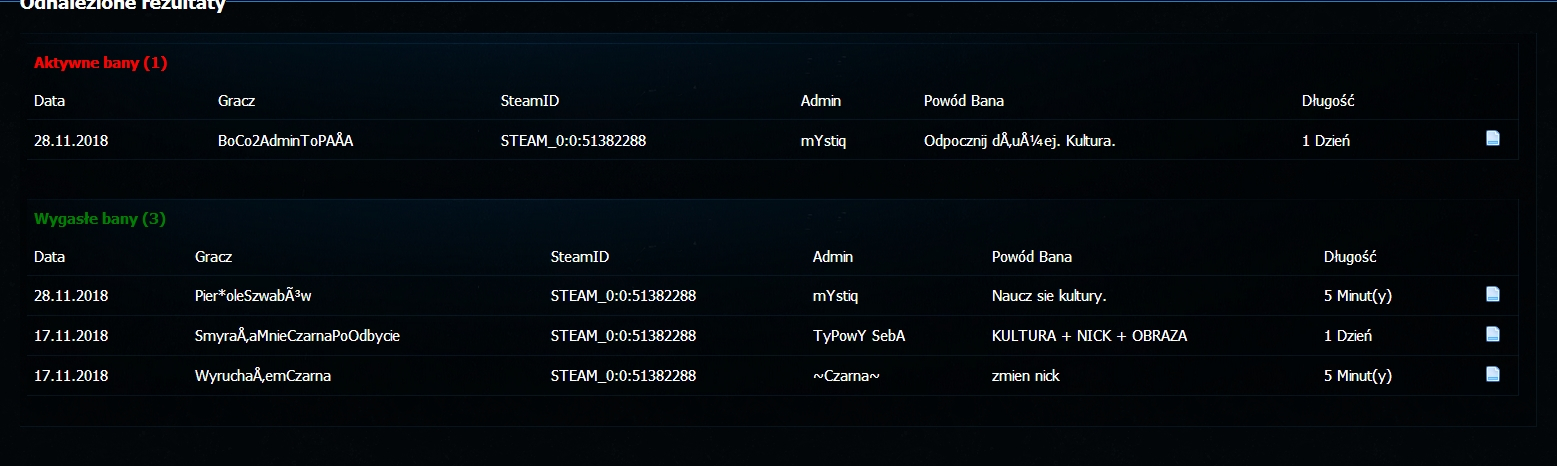
Task: Click details icon for TyPowY SebA ban
Action: coord(1492,334)
